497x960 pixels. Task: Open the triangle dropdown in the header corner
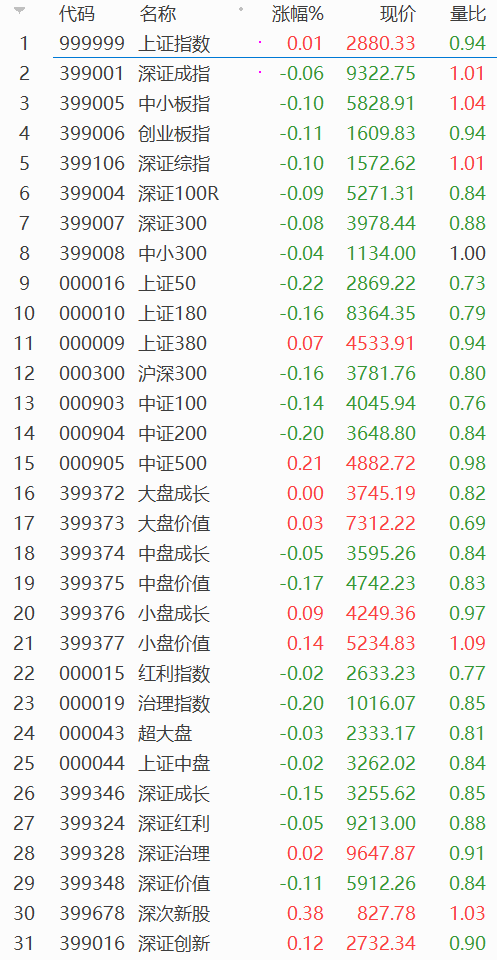pyautogui.click(x=20, y=11)
